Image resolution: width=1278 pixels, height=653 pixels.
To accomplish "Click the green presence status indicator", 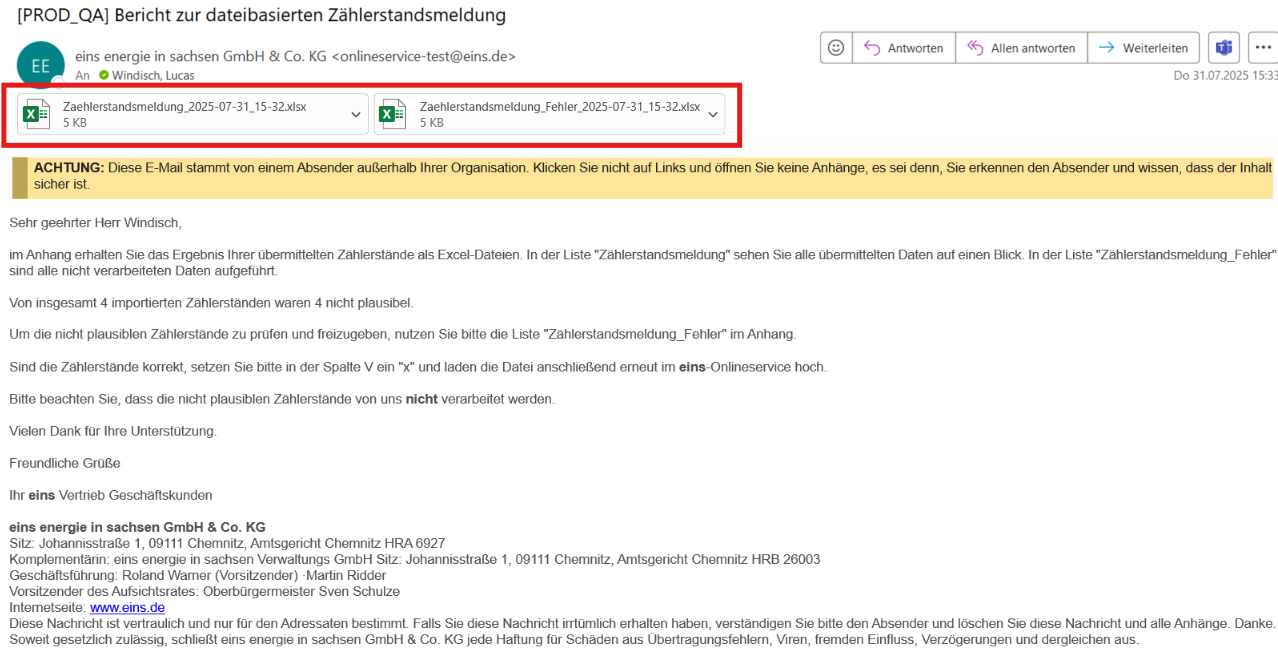I will (x=104, y=76).
